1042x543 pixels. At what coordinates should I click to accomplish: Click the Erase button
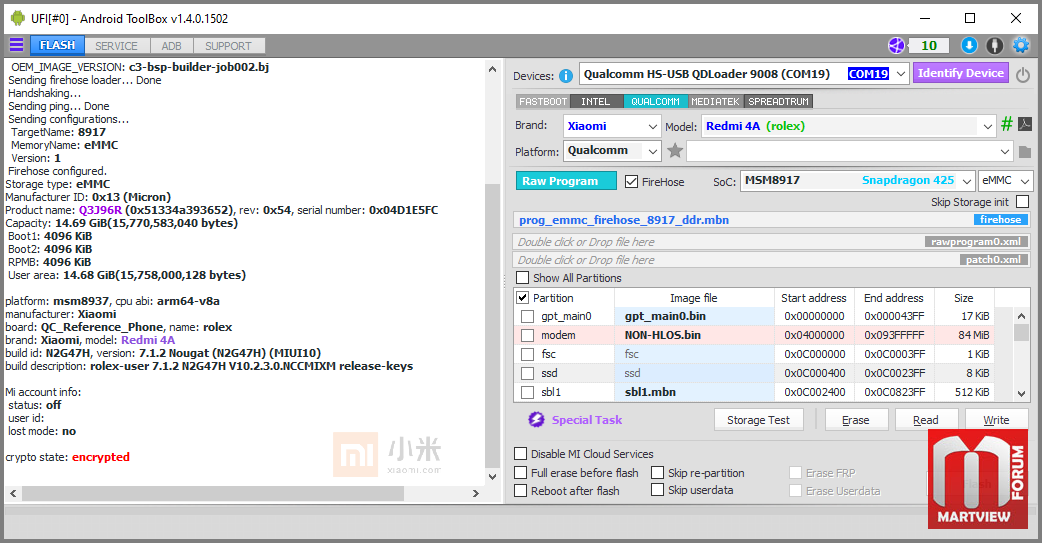pos(855,420)
